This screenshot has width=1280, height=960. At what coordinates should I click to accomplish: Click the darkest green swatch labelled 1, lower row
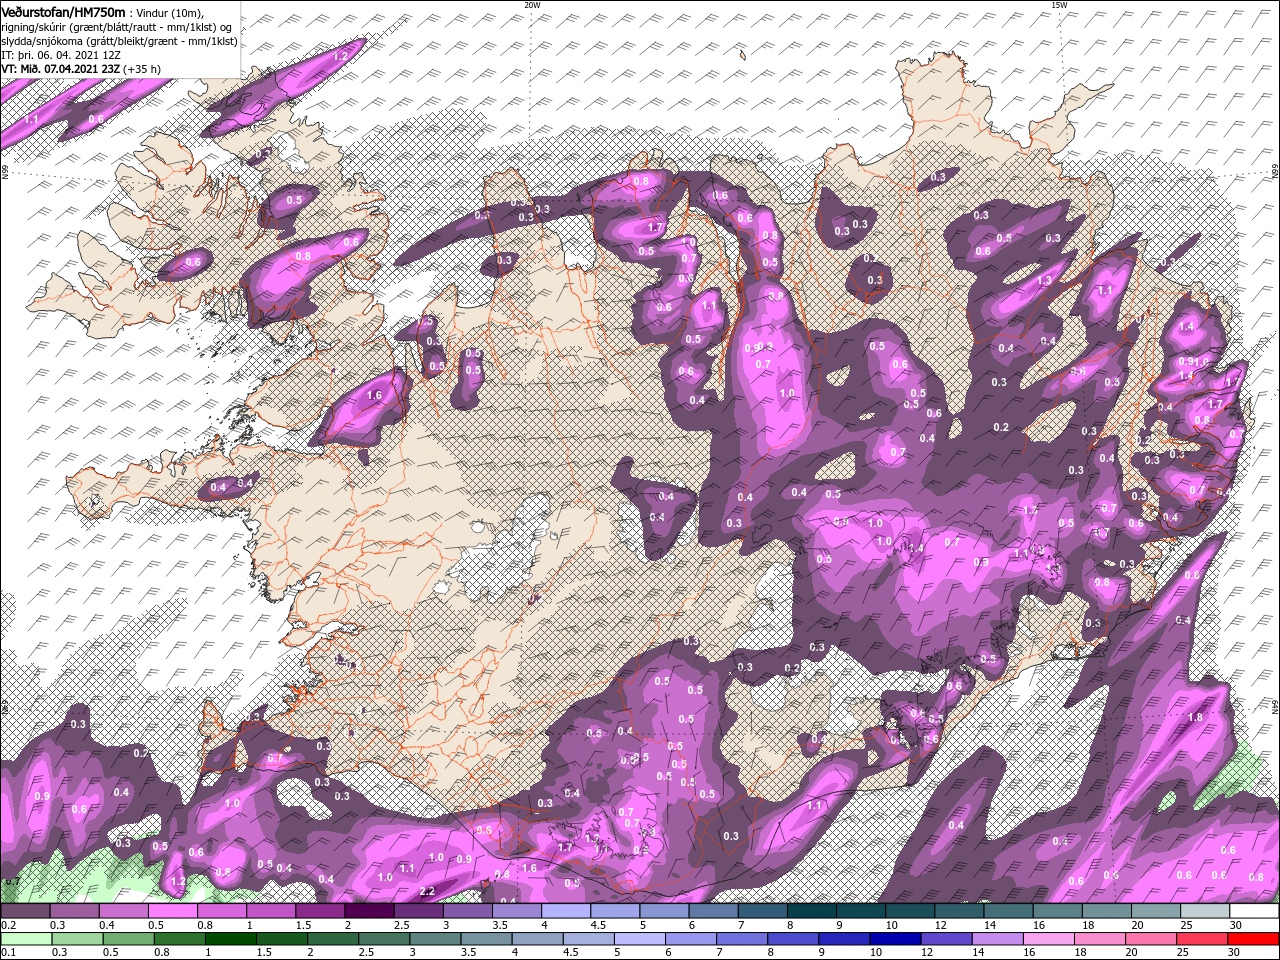232,939
